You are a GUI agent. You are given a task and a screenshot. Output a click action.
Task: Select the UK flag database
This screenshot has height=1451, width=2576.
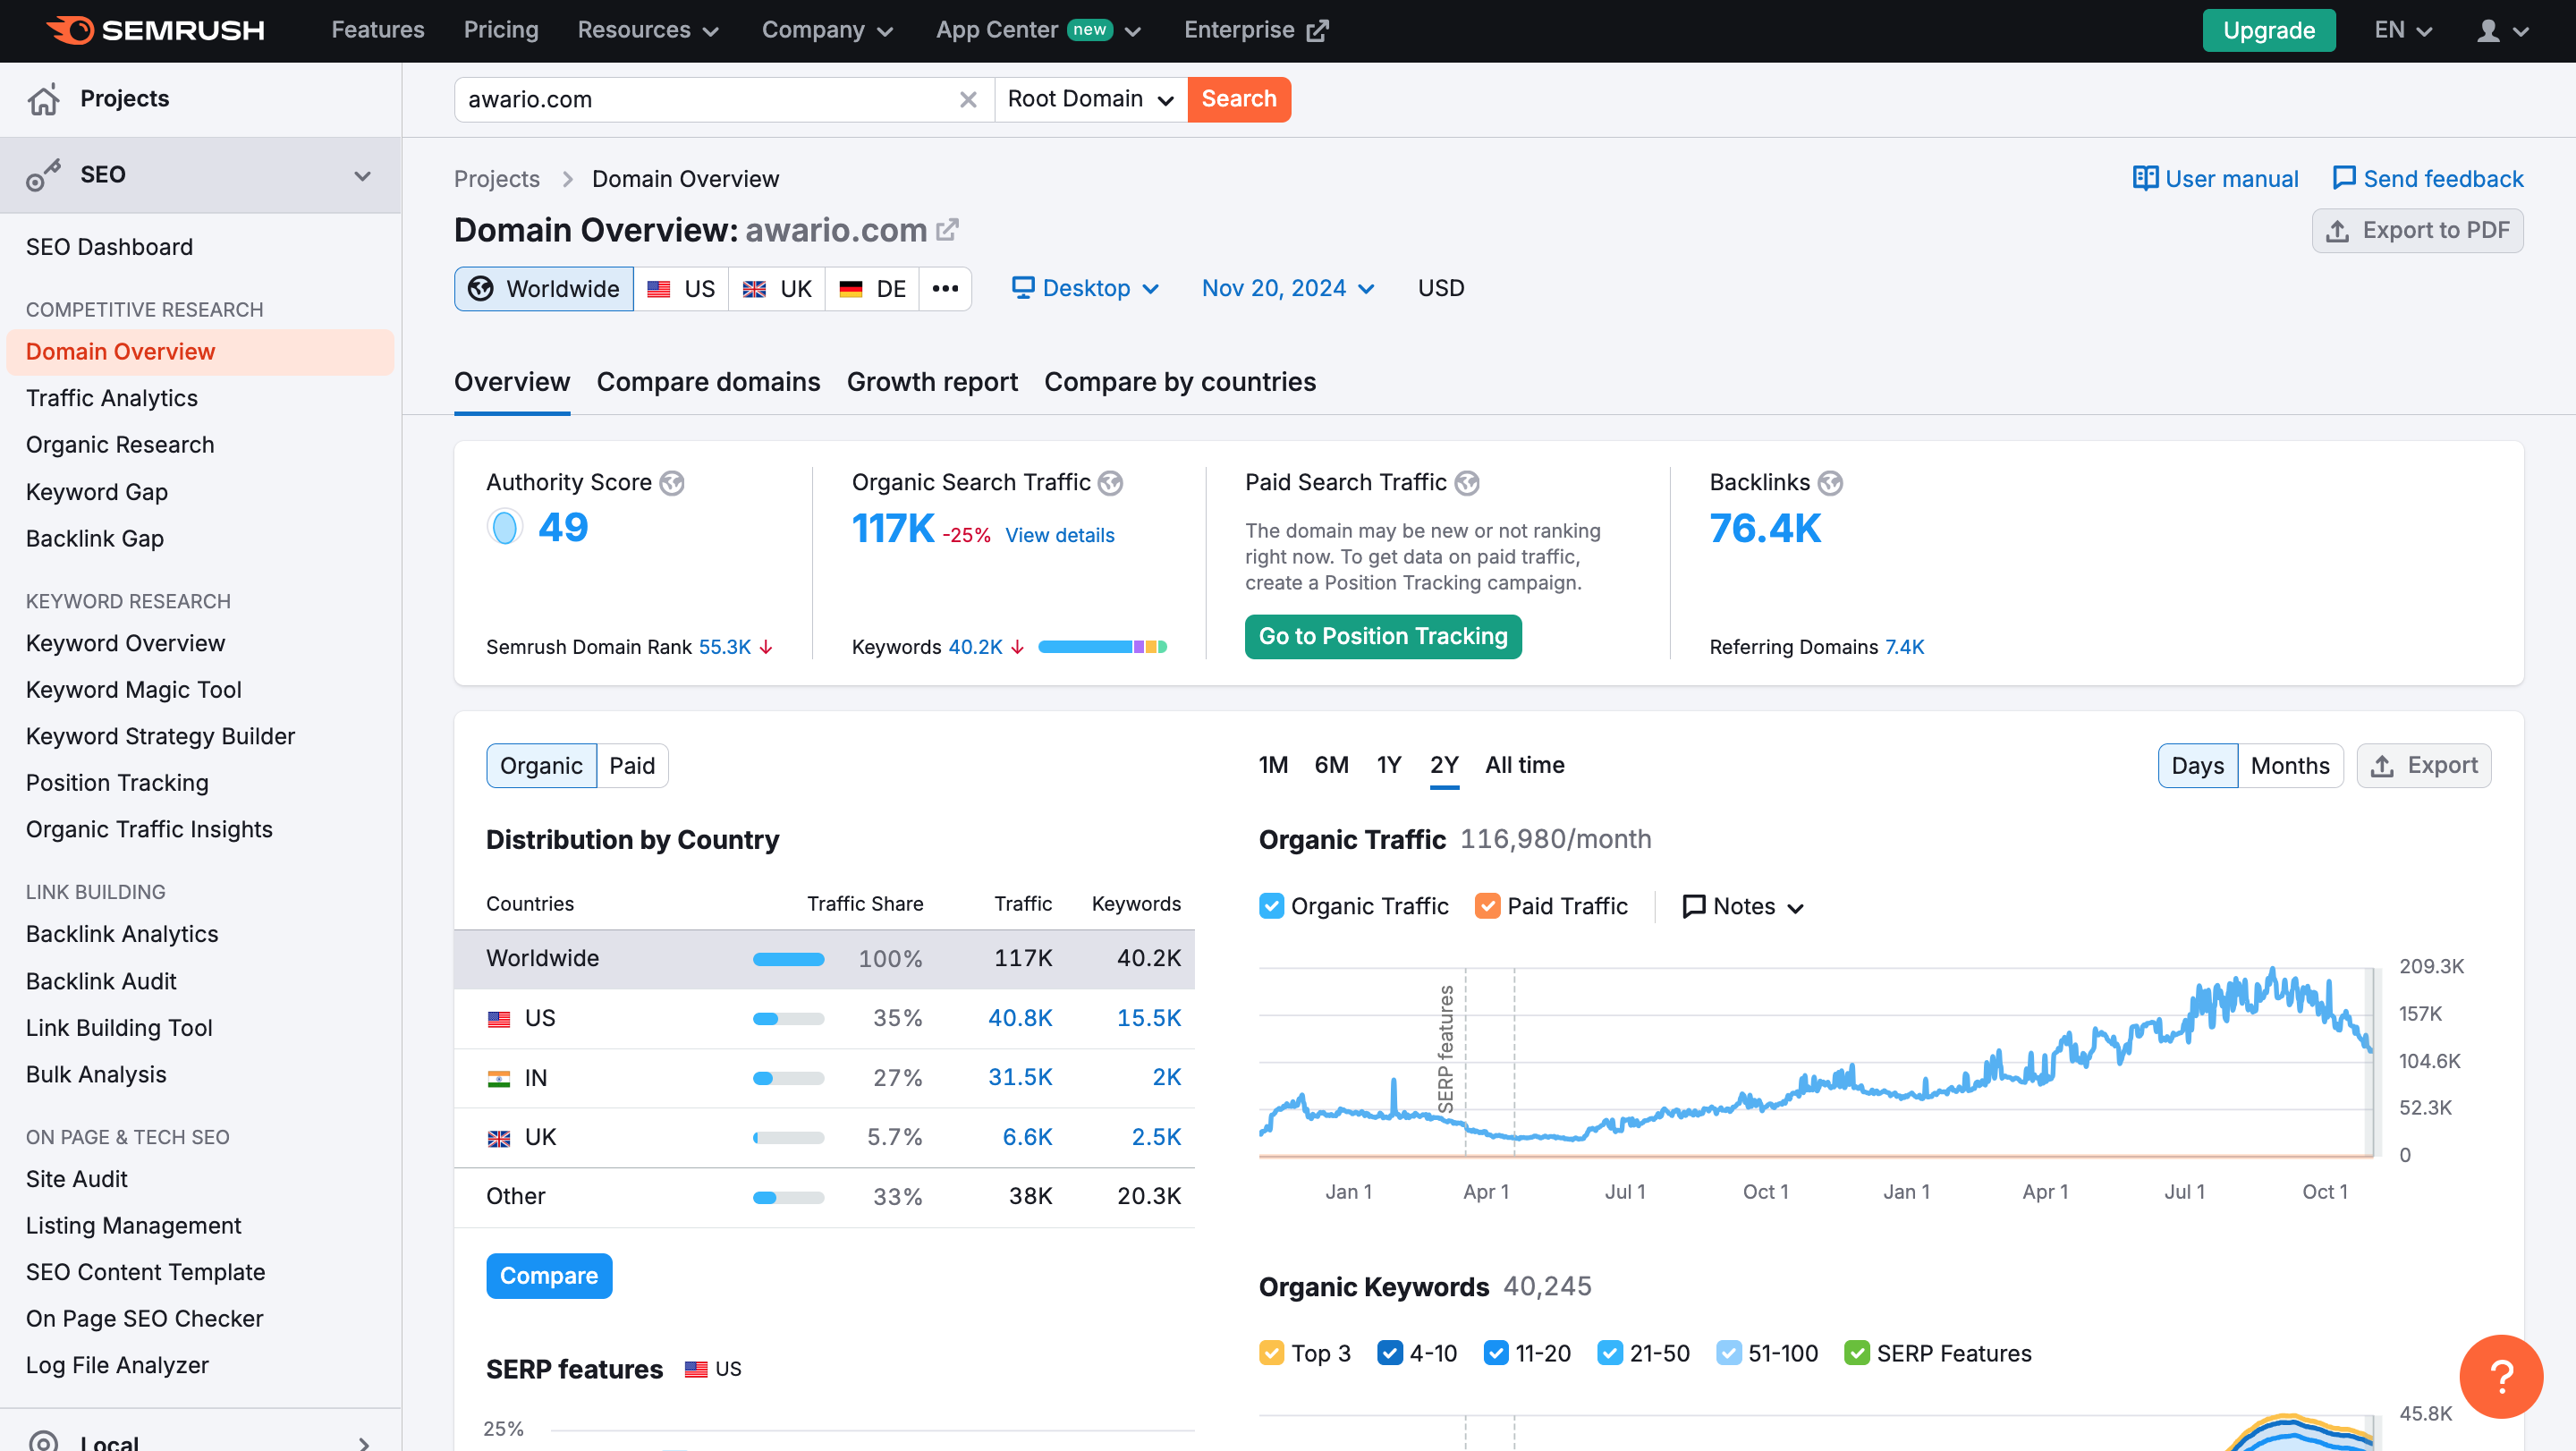[777, 289]
